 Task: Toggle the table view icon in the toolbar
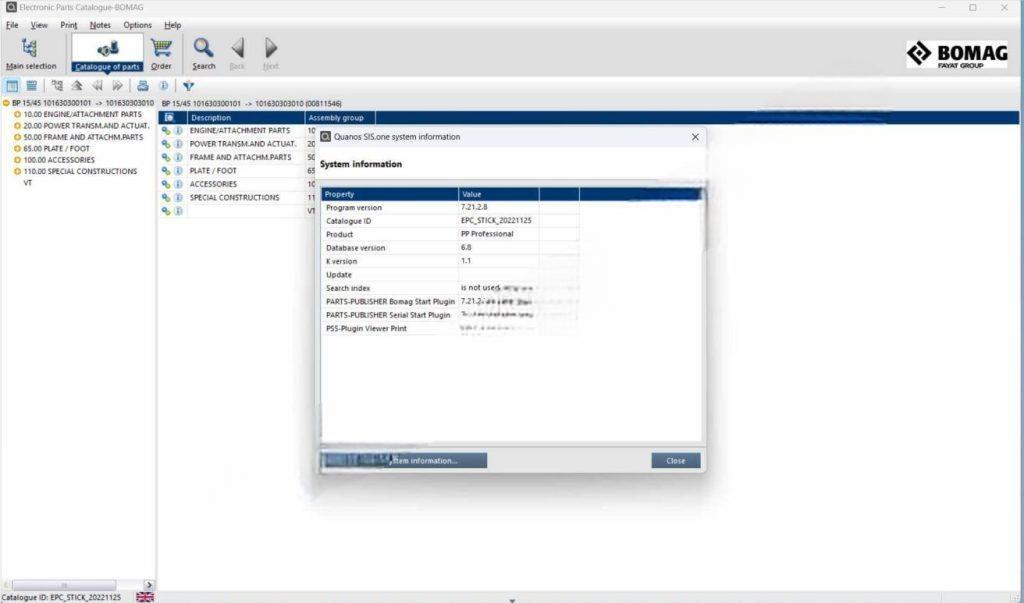[x=12, y=85]
